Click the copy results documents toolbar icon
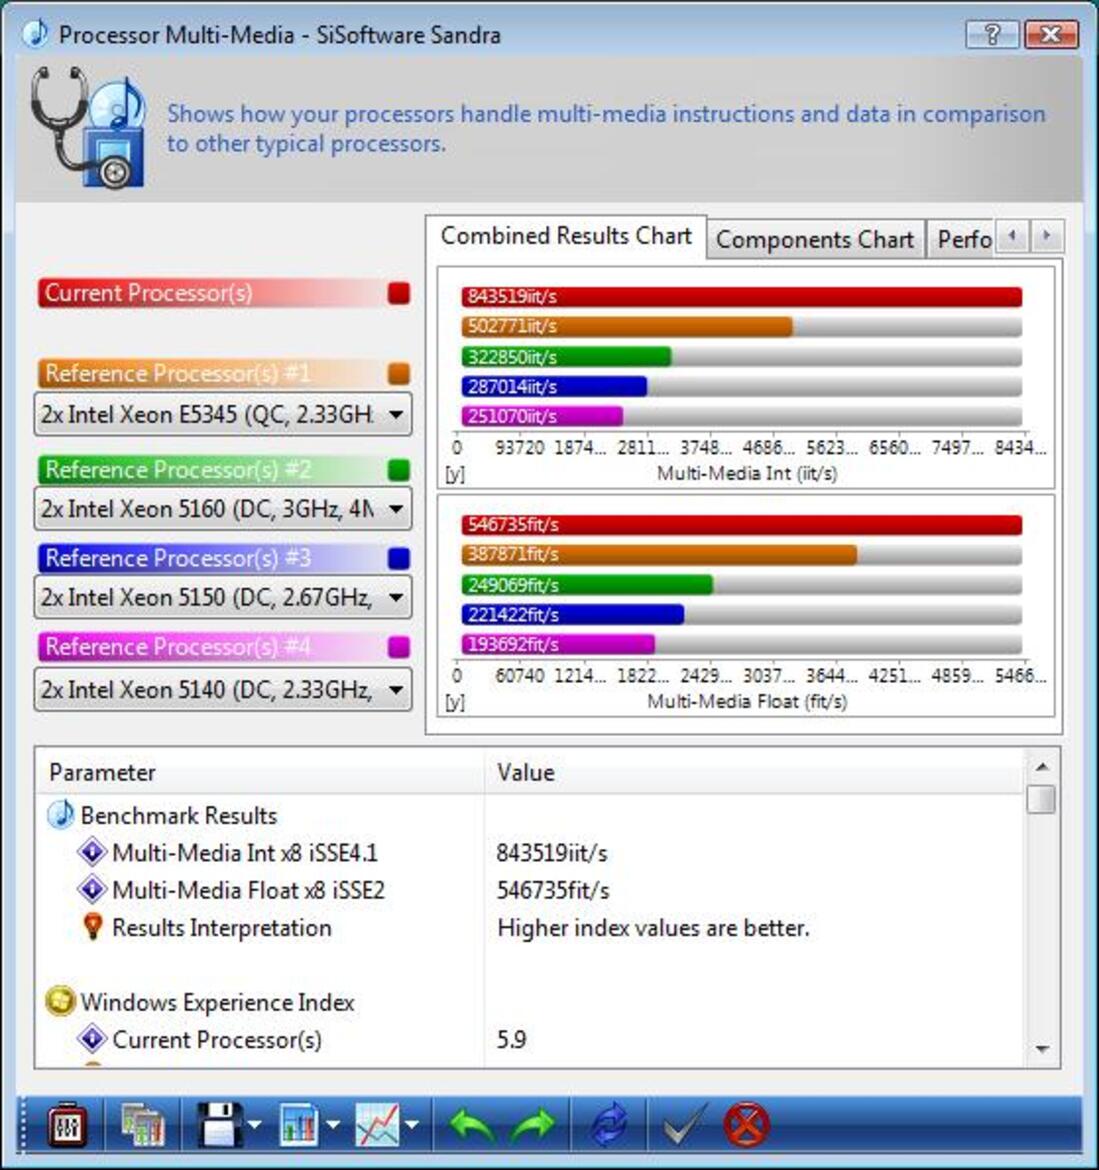 point(142,1124)
